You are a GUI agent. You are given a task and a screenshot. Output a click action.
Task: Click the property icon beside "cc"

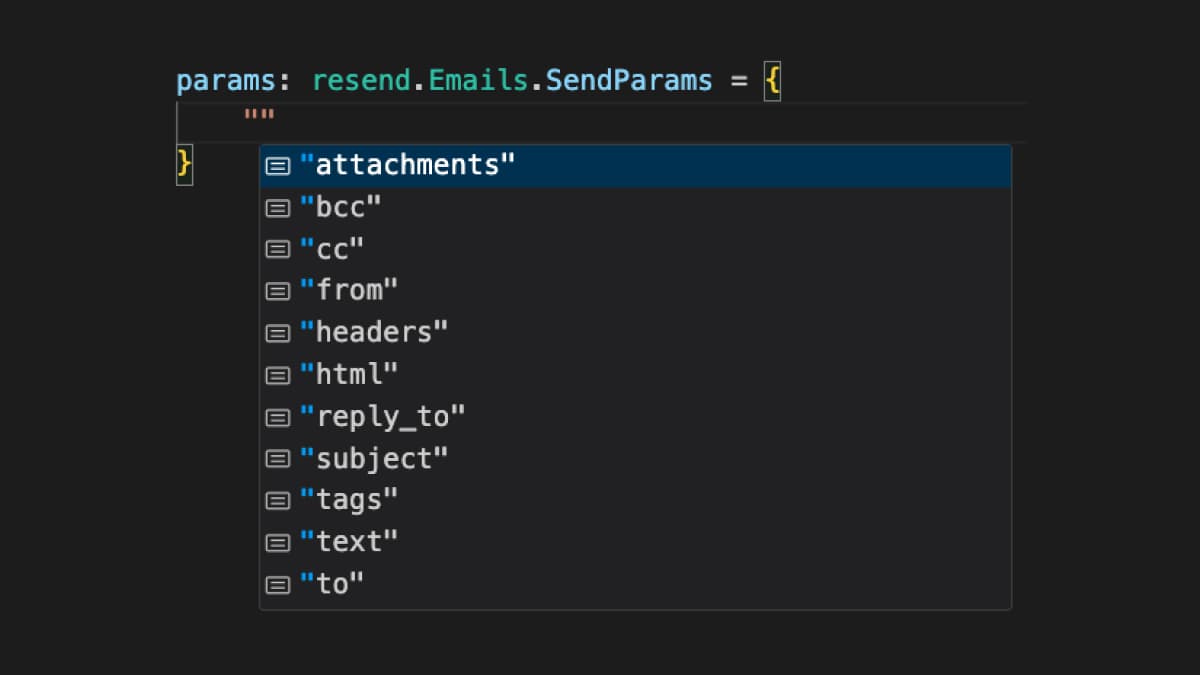tap(277, 249)
